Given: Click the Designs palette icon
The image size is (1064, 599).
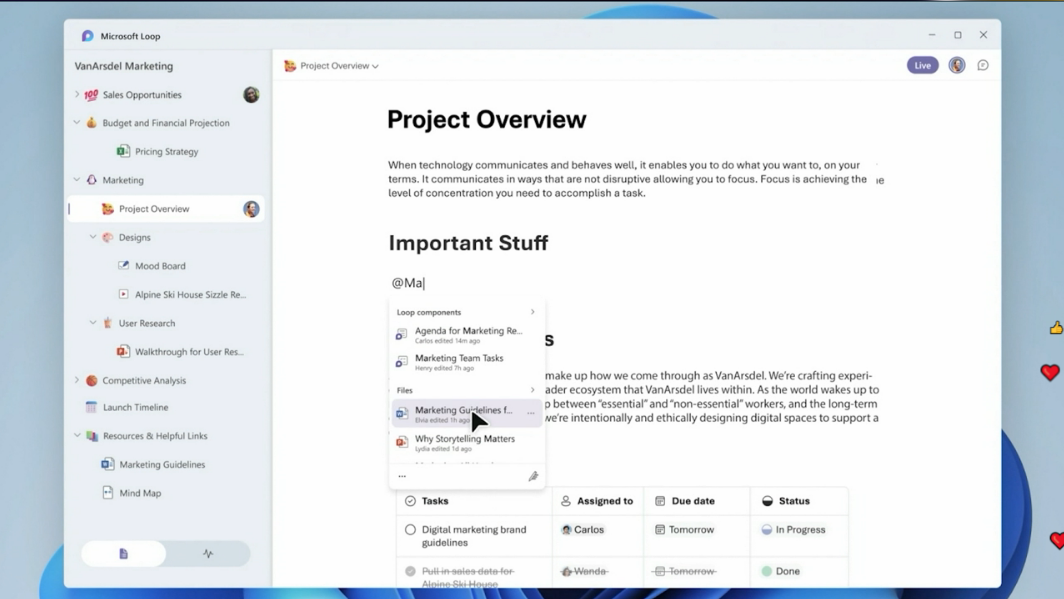Looking at the screenshot, I should point(107,237).
